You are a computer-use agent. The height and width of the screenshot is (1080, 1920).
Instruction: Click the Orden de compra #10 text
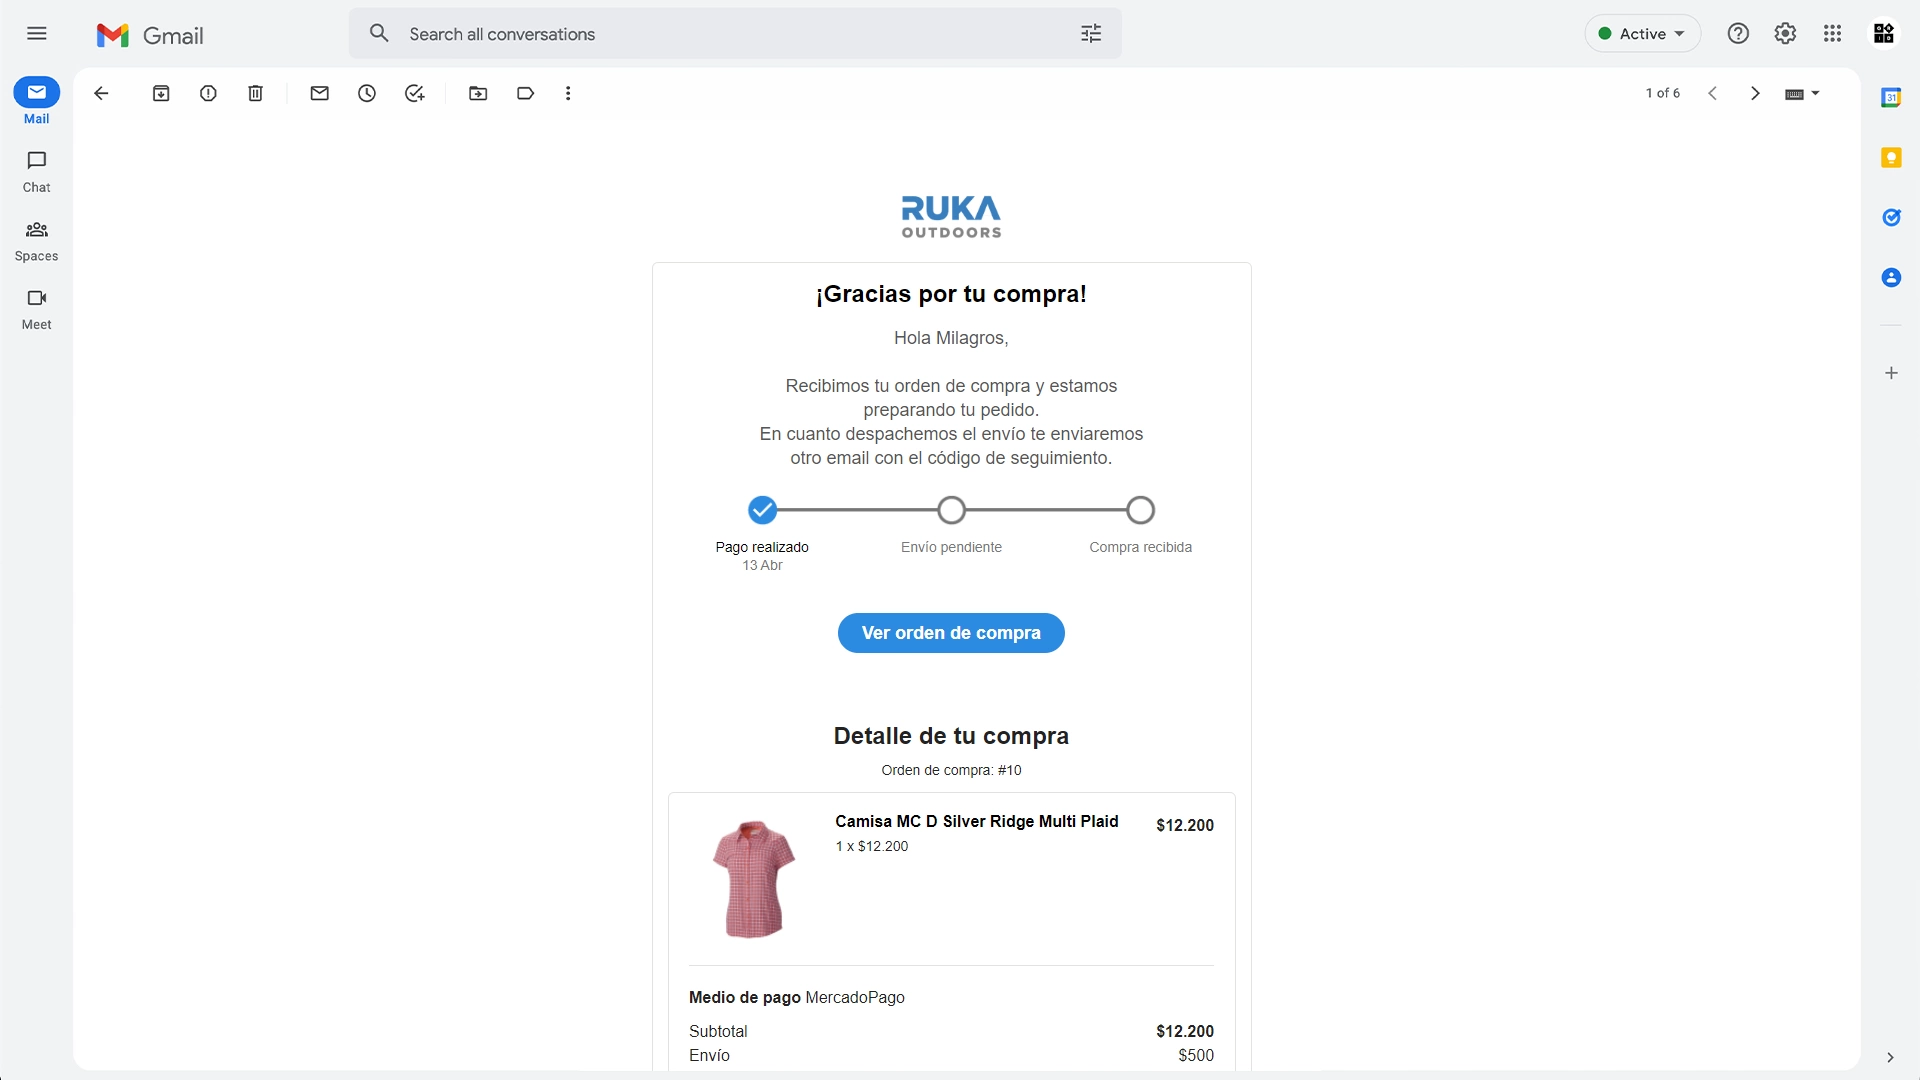point(951,770)
